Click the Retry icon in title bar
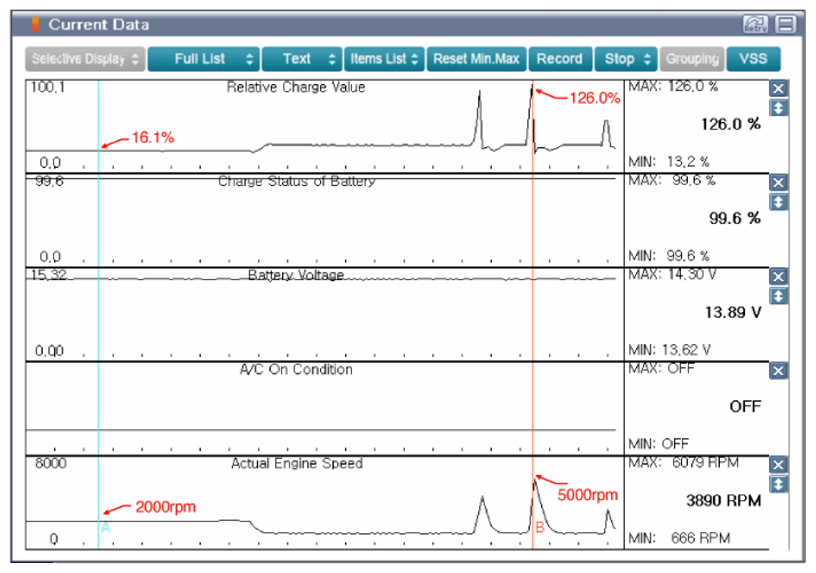 coord(754,25)
